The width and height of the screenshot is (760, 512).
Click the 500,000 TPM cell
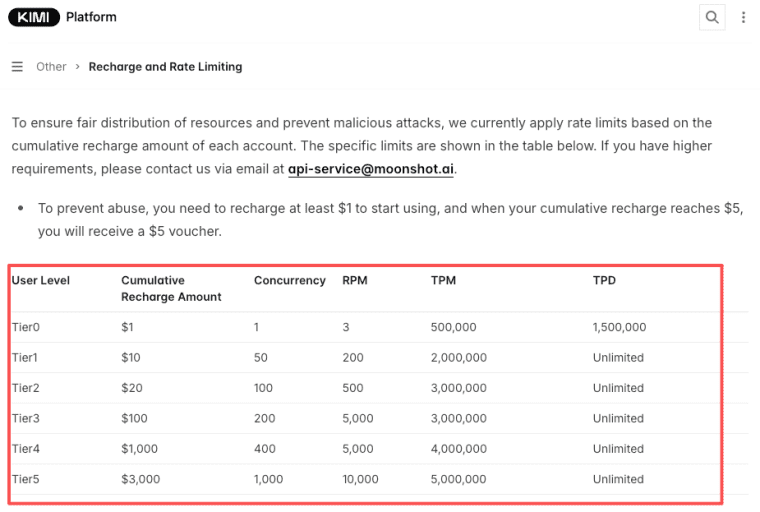coord(454,327)
